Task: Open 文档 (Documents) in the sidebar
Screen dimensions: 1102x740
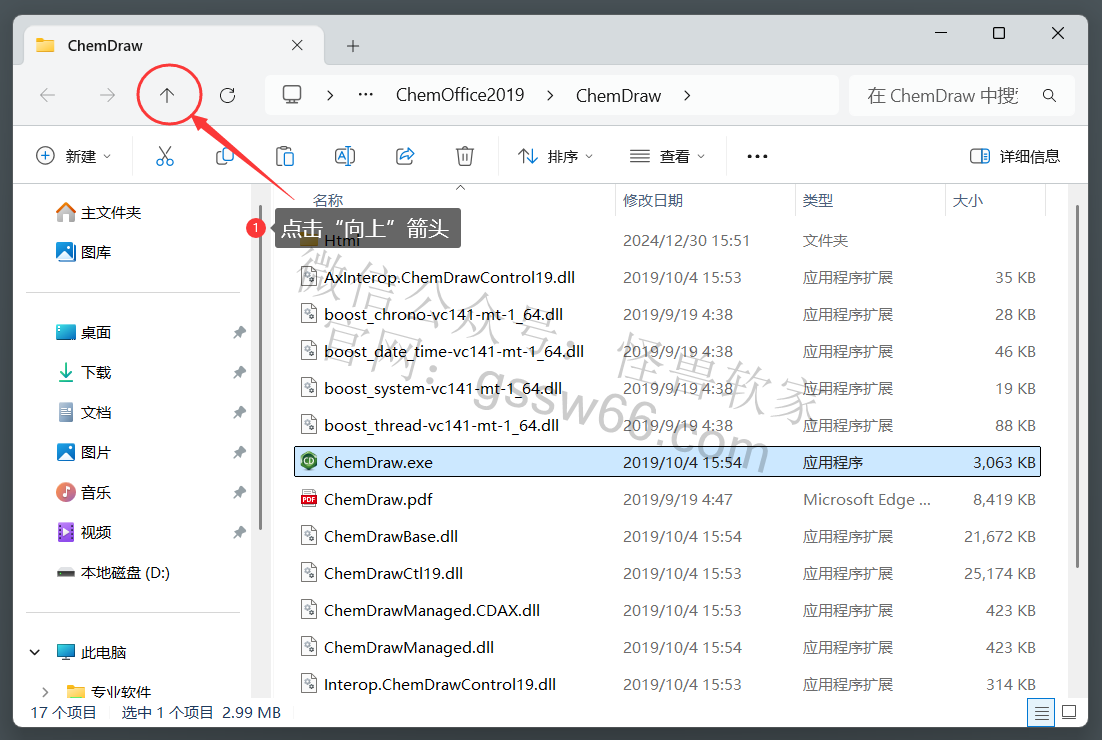Action: coord(83,413)
